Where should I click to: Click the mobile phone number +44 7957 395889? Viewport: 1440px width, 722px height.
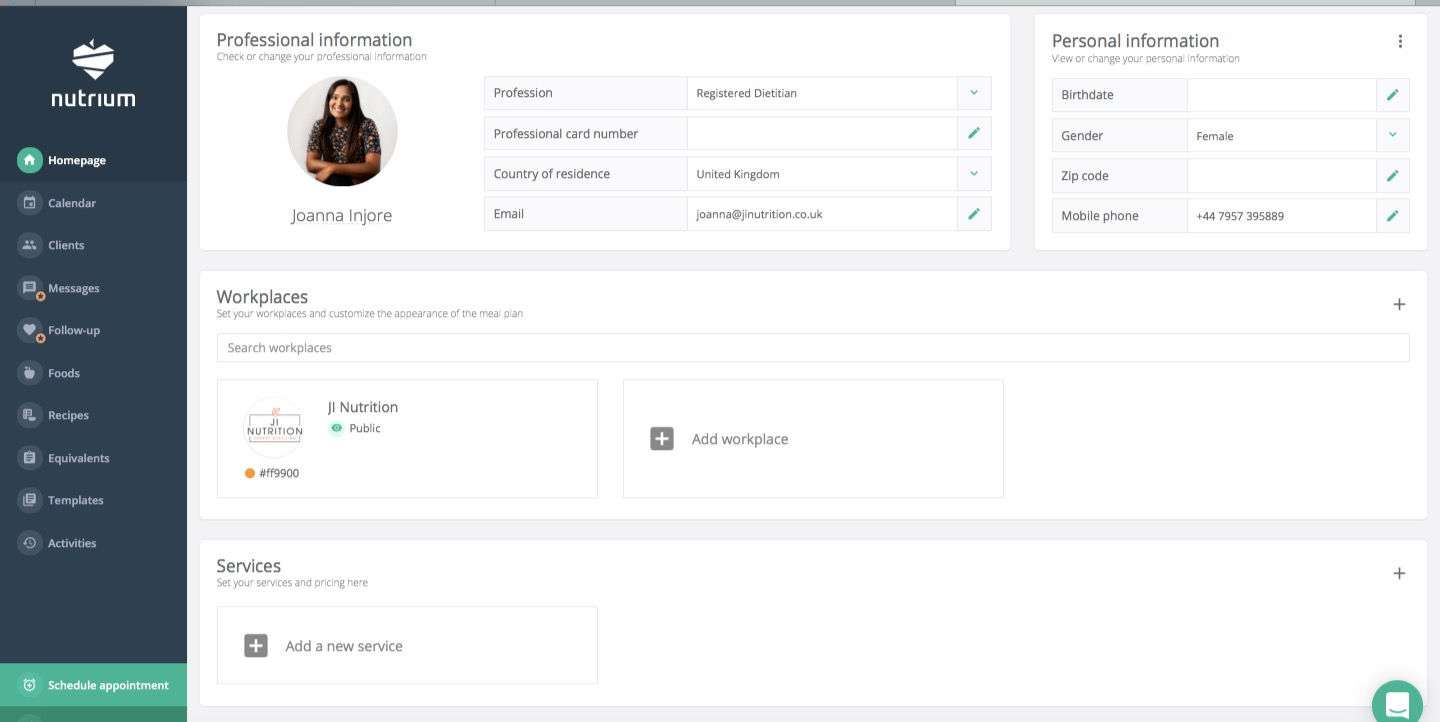[x=1240, y=216]
